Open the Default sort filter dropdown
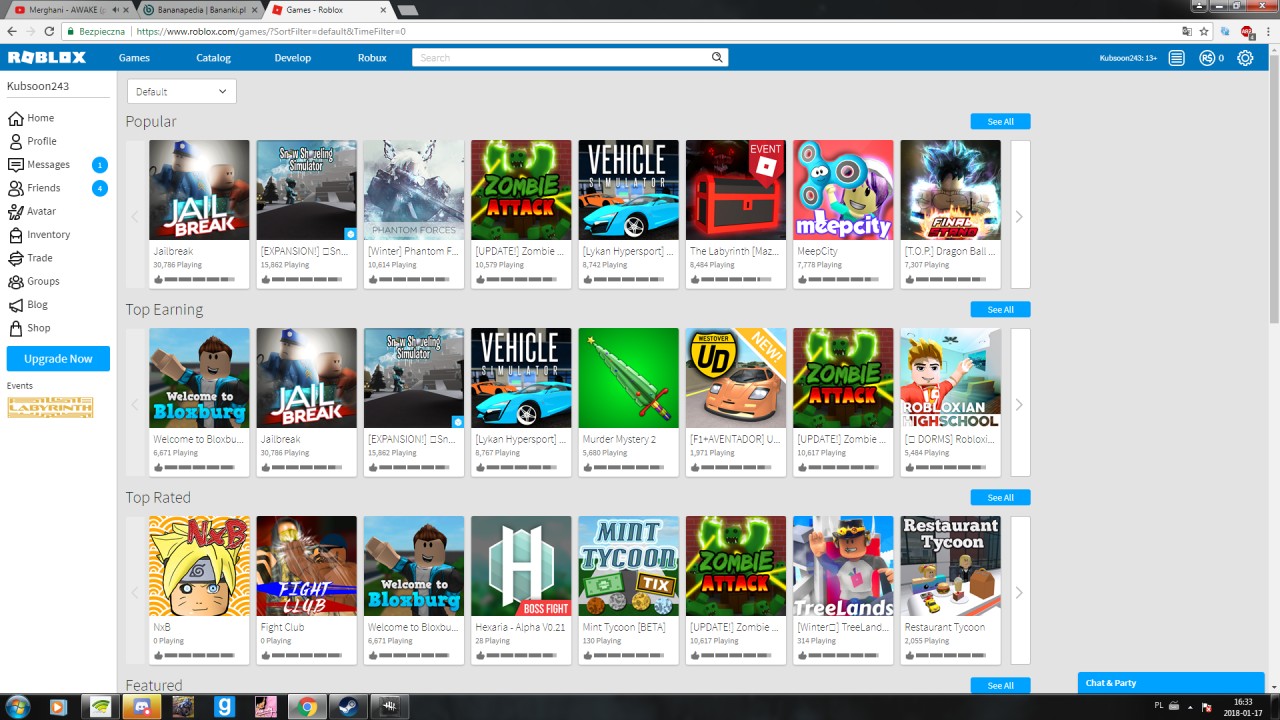The width and height of the screenshot is (1280, 720). click(182, 91)
